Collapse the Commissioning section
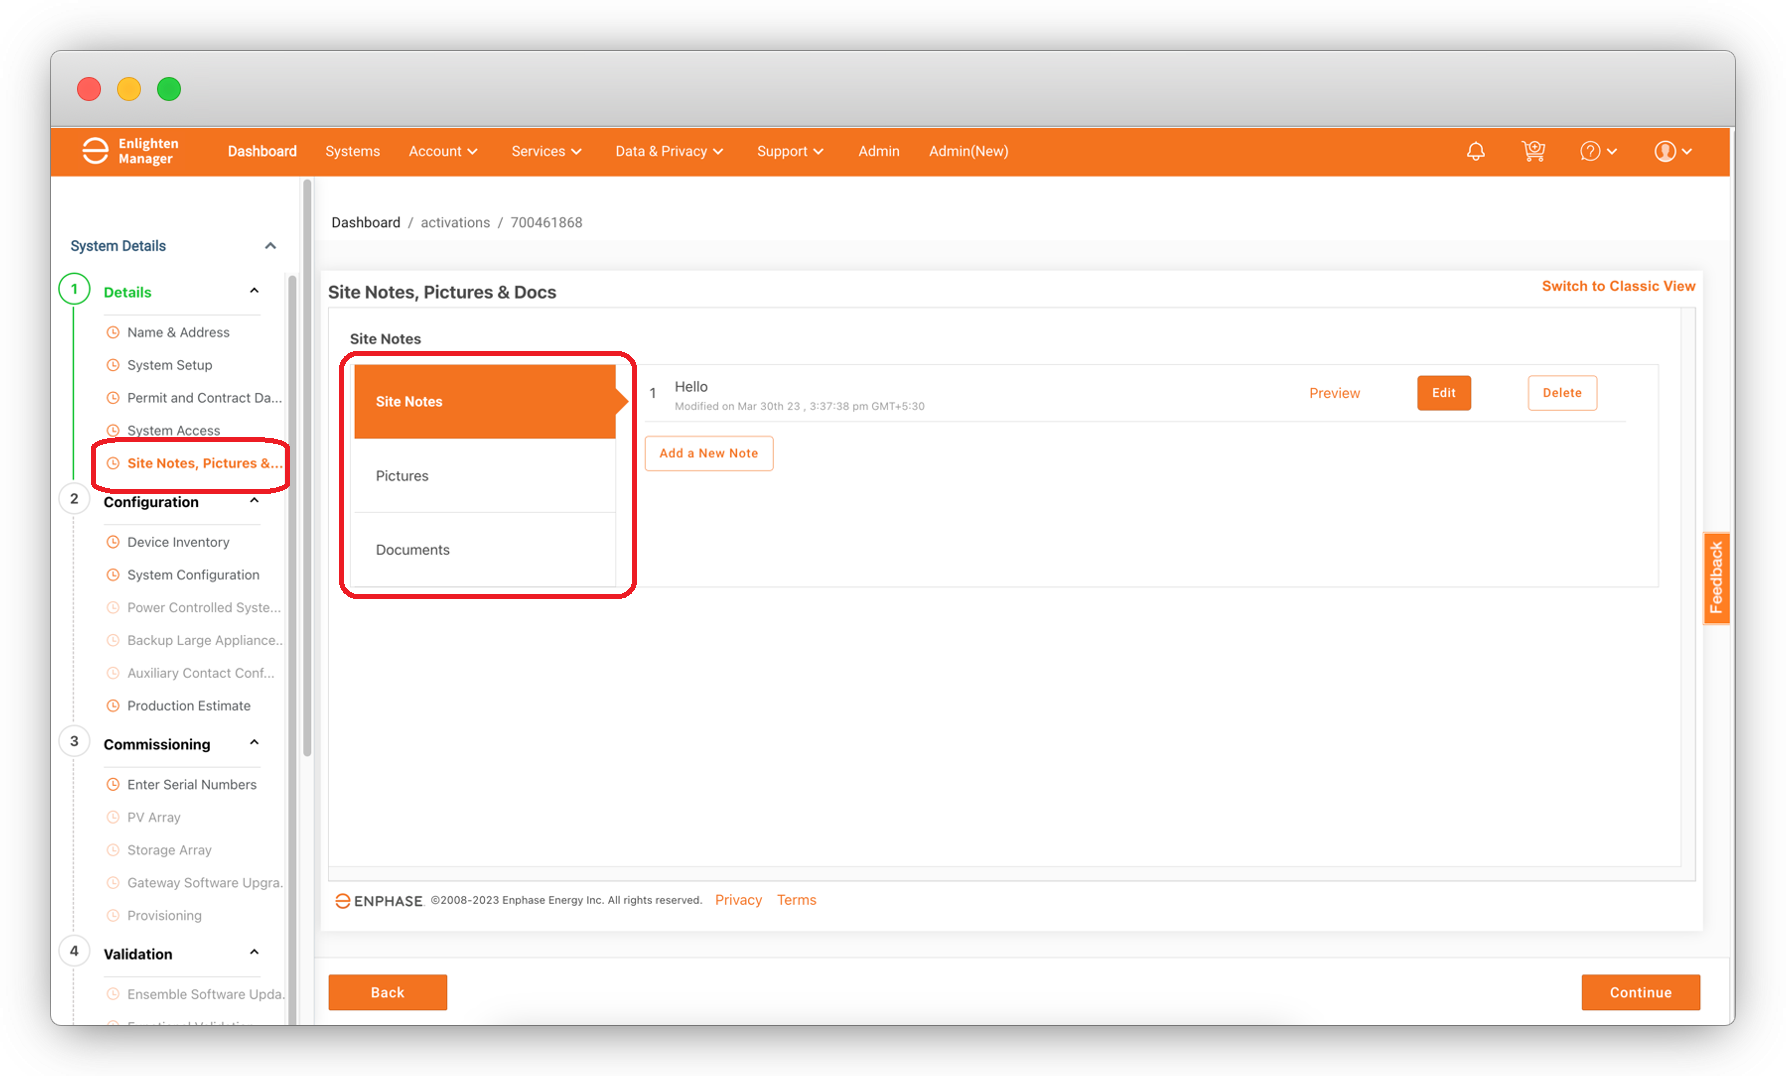Screen dimensions: 1786x1076 point(253,743)
